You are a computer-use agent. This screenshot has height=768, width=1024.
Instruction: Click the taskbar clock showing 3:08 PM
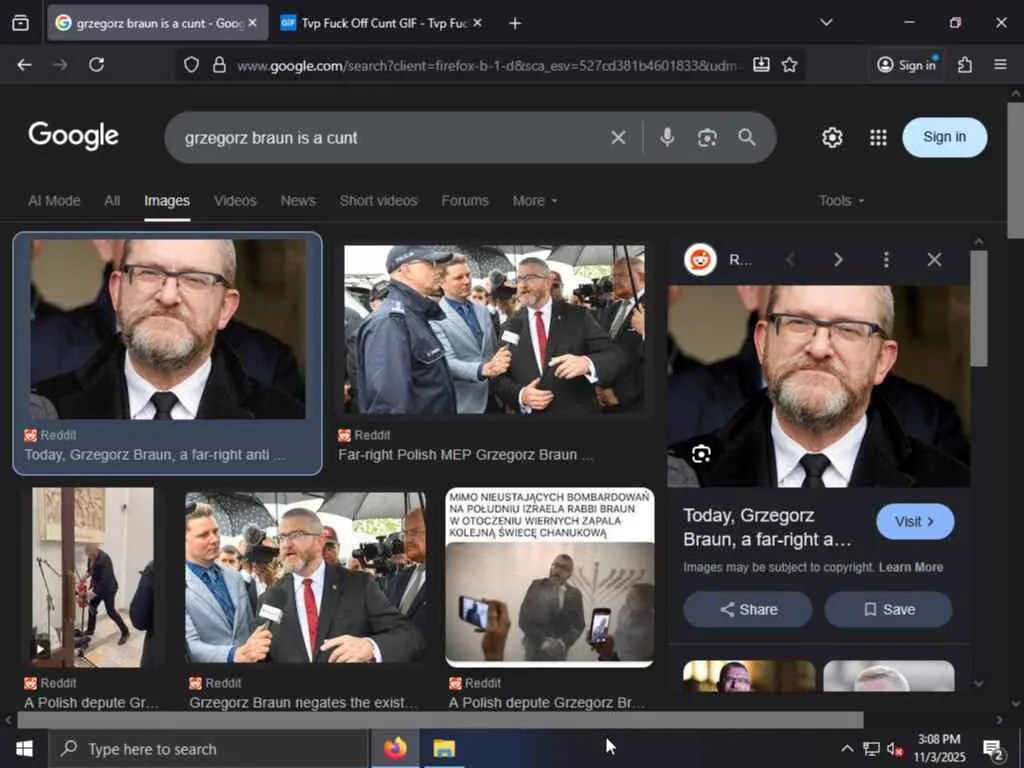pyautogui.click(x=939, y=748)
